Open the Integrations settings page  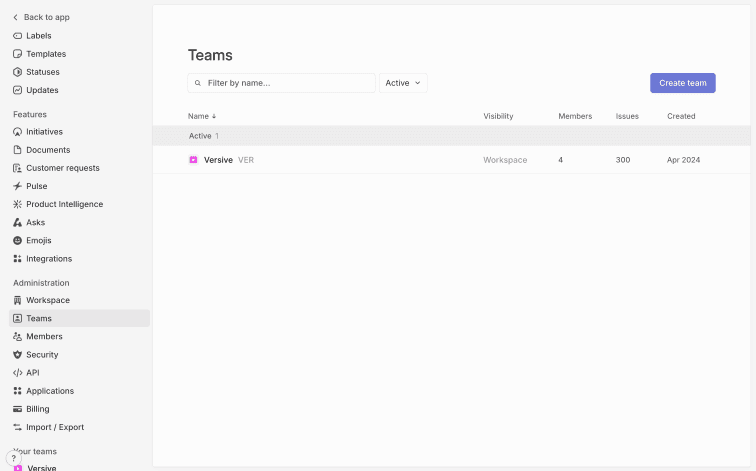tap(49, 259)
